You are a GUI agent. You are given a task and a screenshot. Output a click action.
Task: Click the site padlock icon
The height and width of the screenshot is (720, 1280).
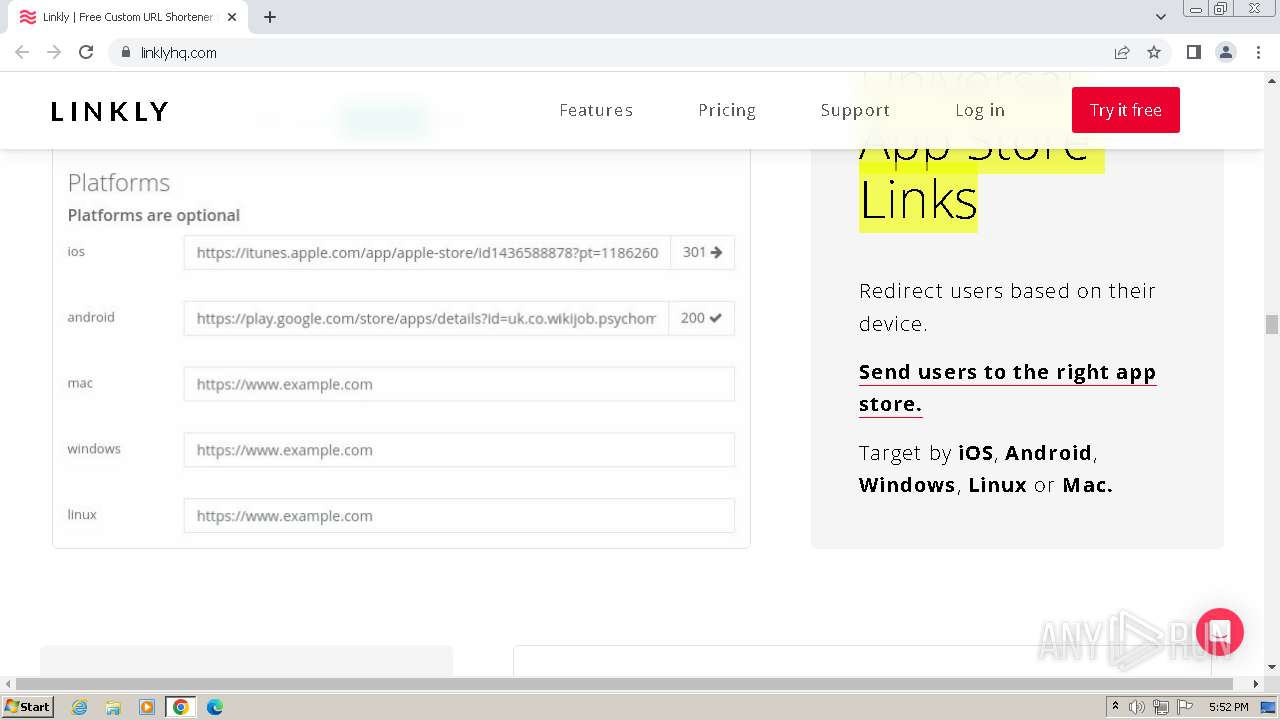coord(125,52)
